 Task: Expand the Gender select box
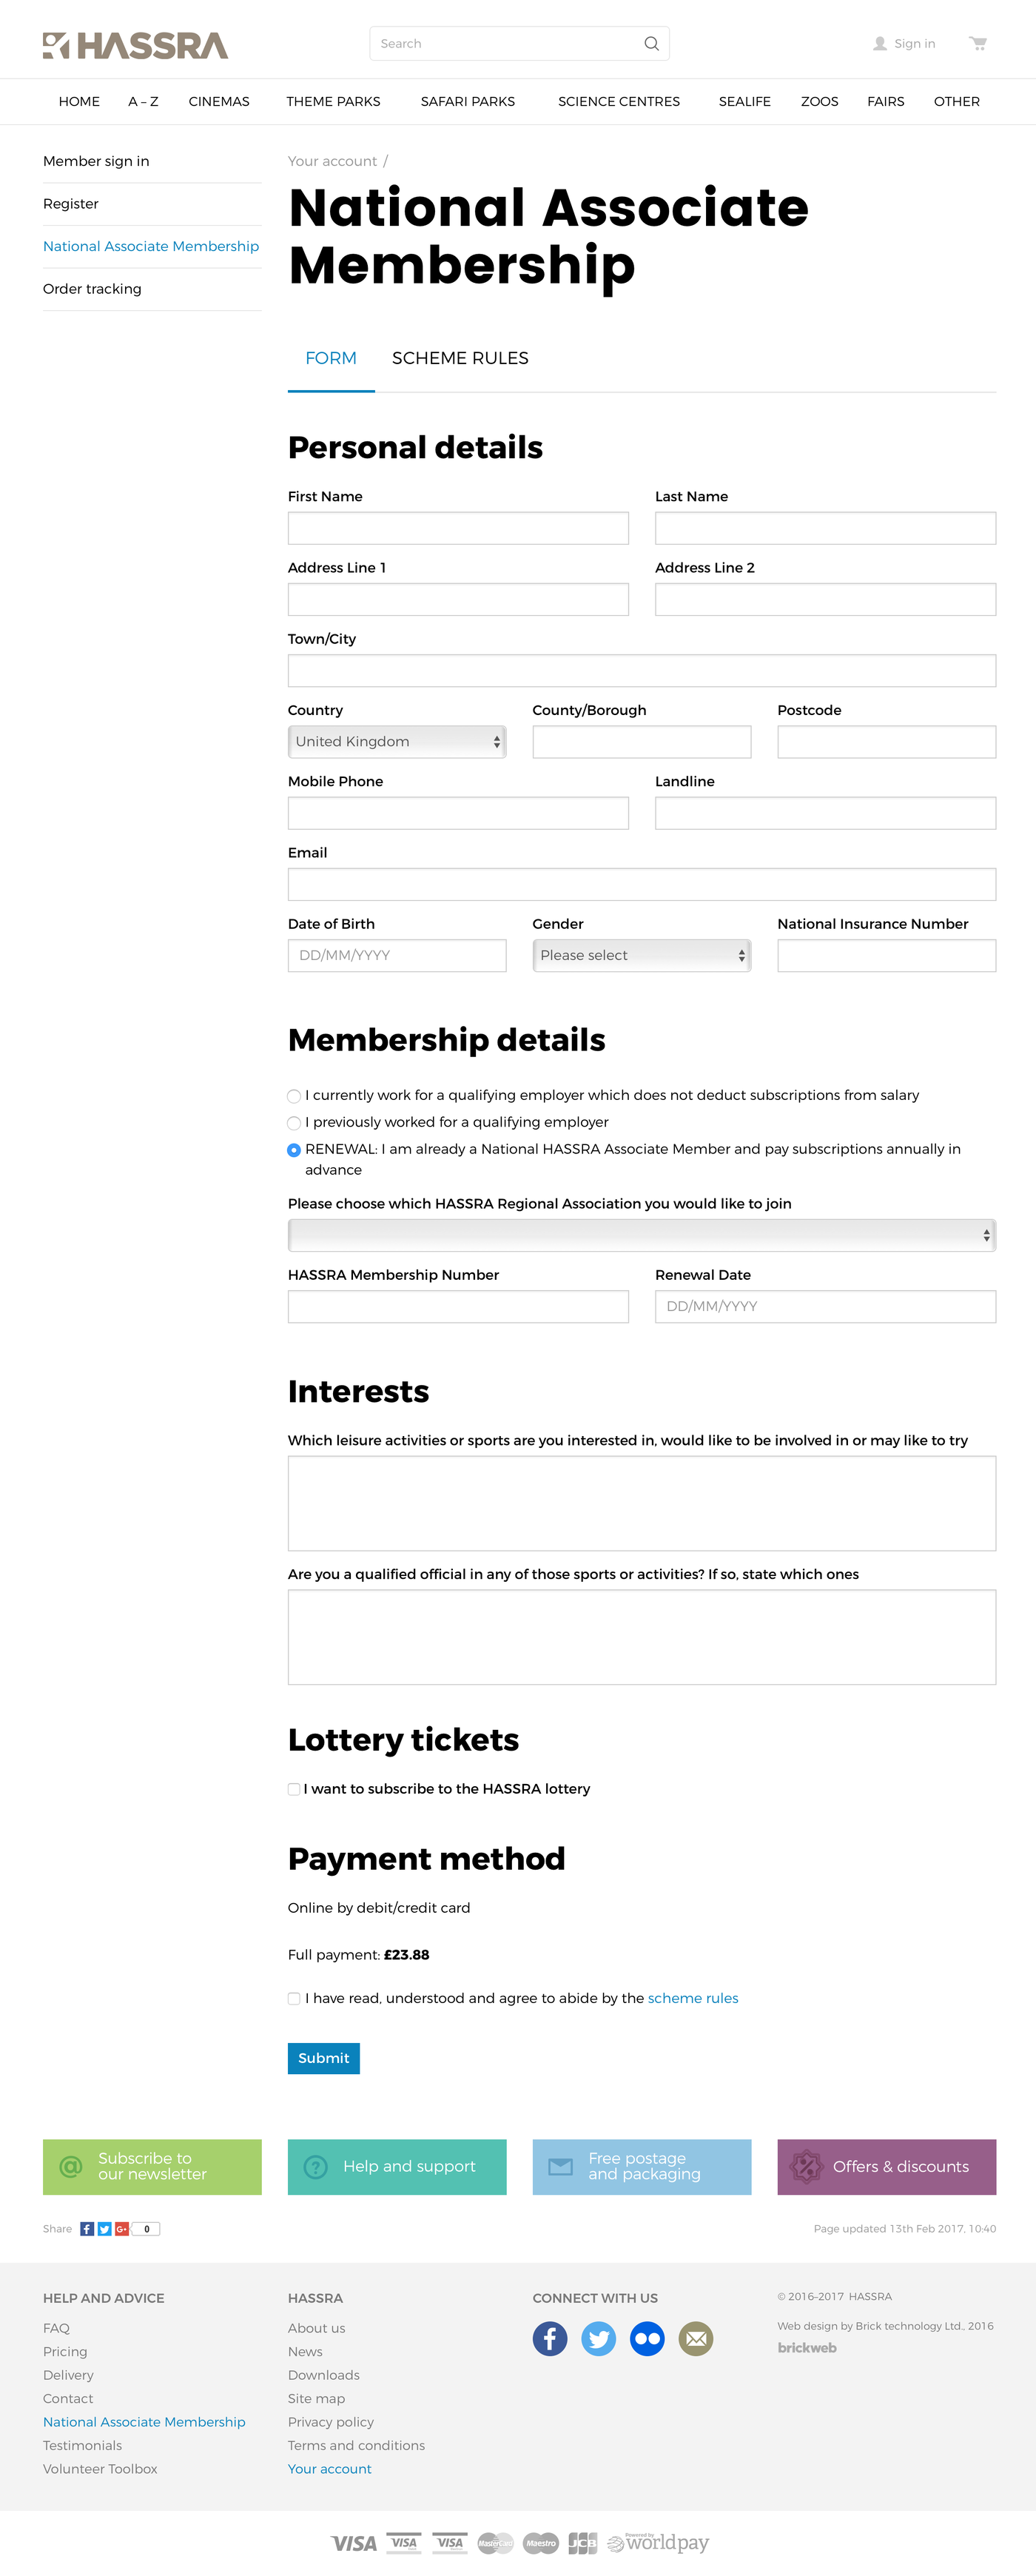[x=641, y=956]
